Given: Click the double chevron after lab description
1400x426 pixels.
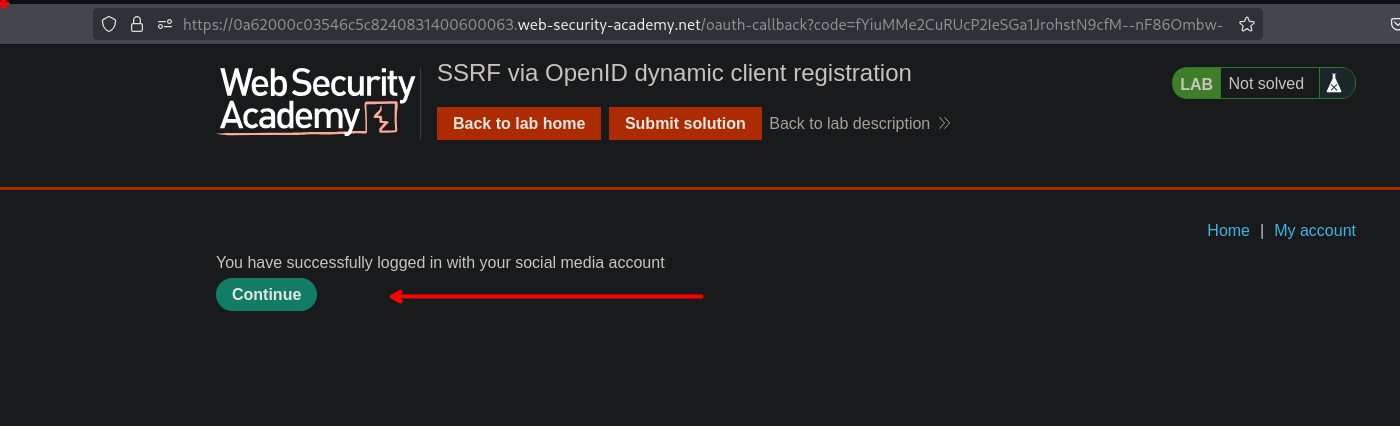Looking at the screenshot, I should [945, 124].
